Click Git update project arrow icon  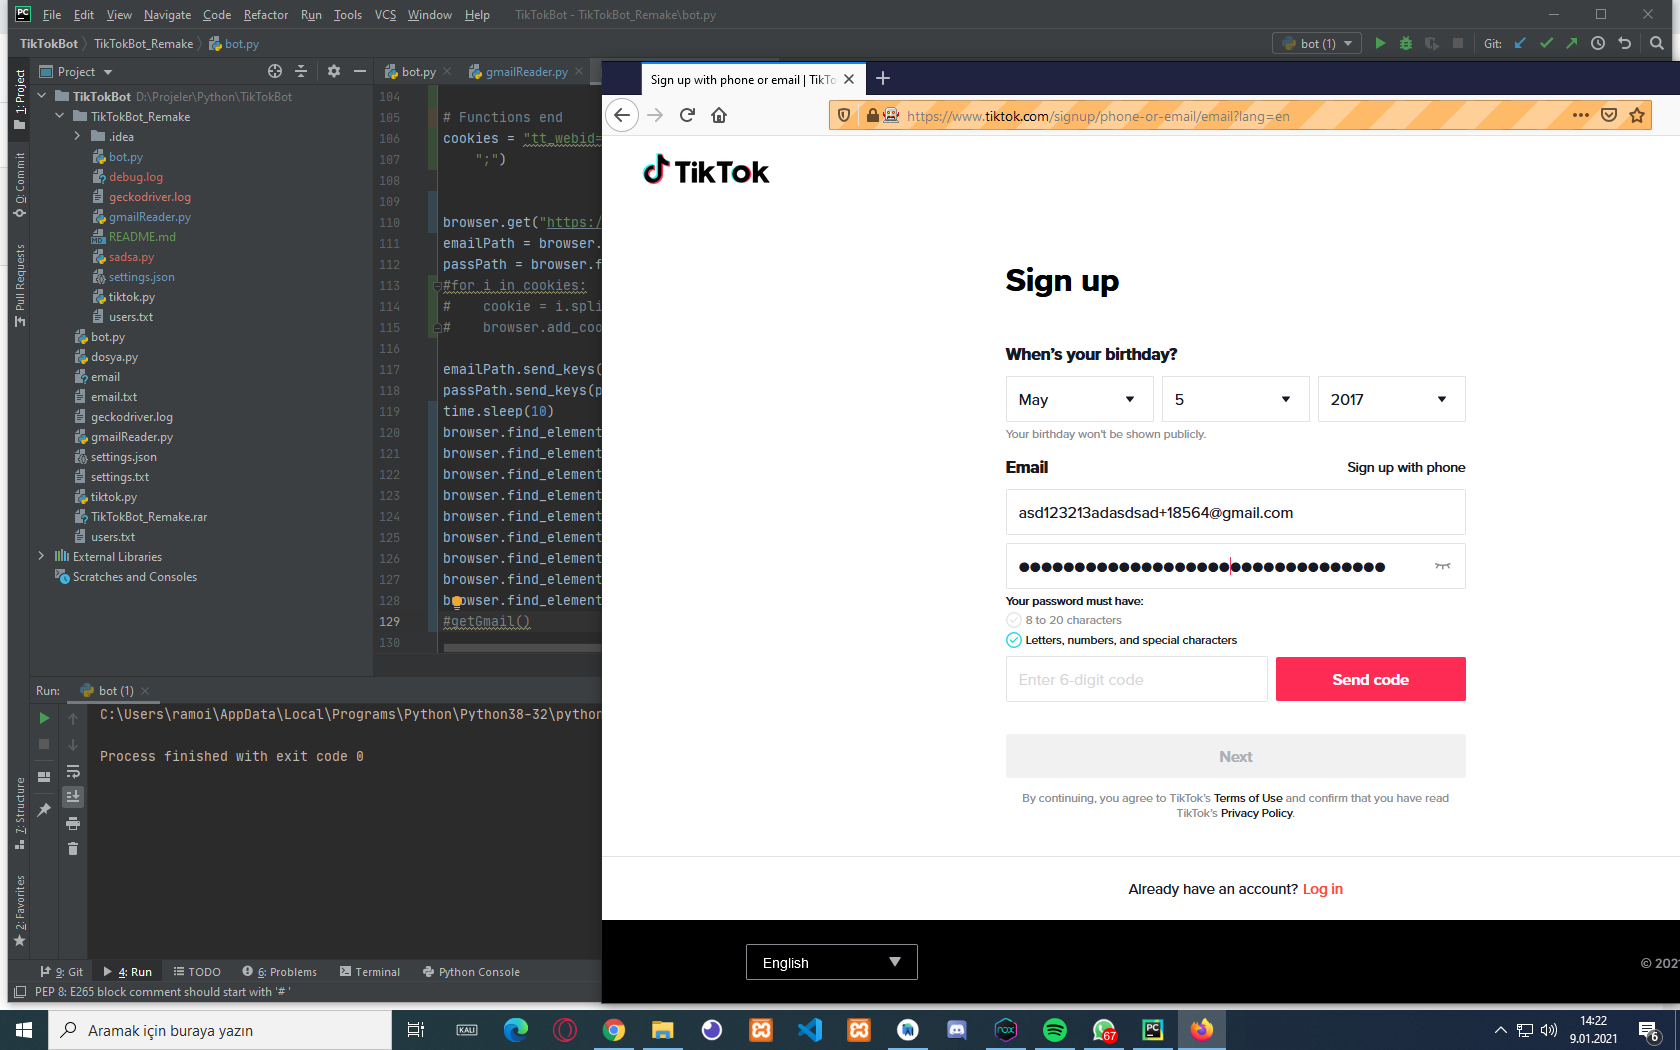(1520, 43)
